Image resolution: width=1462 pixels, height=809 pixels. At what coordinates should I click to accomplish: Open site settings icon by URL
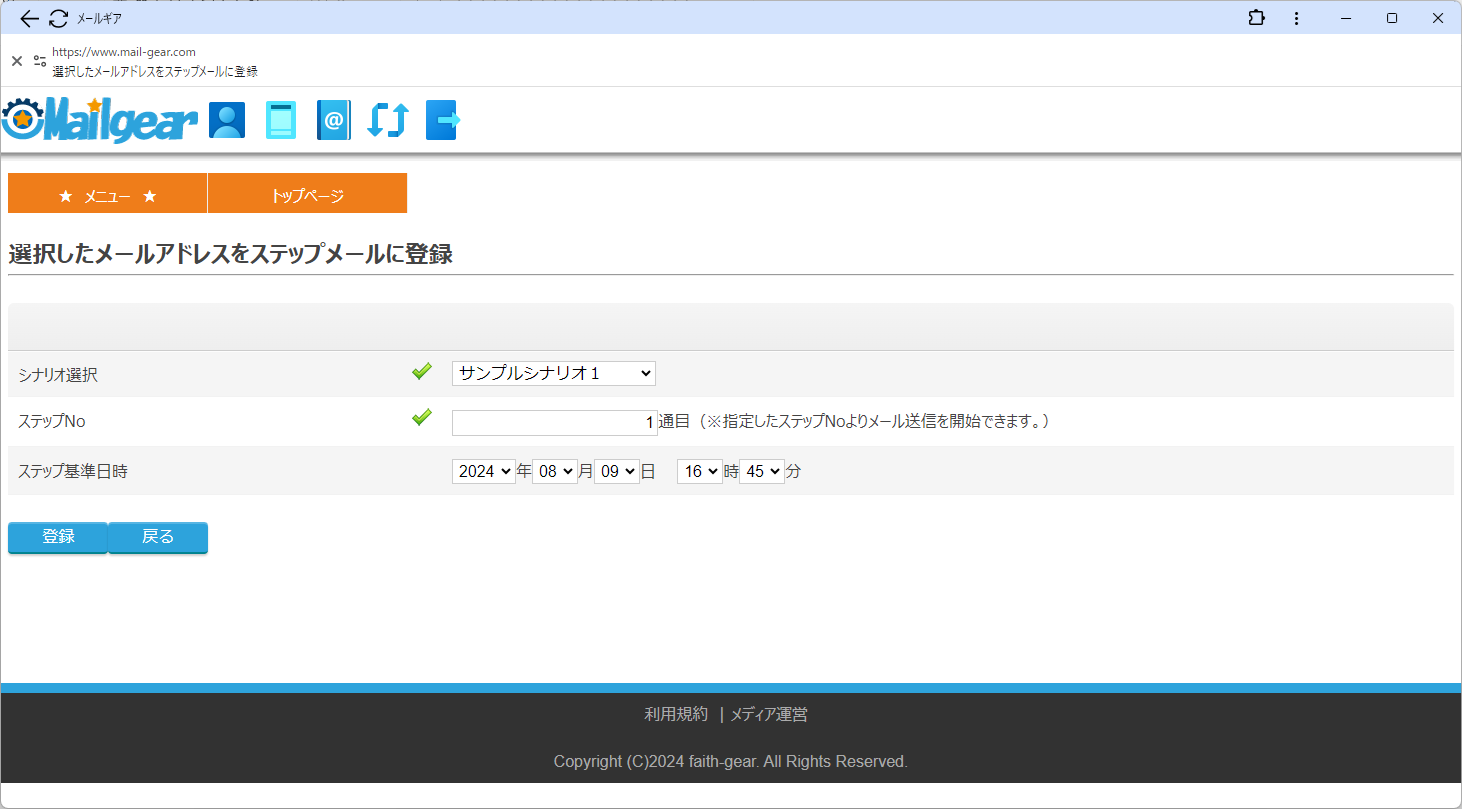point(40,61)
